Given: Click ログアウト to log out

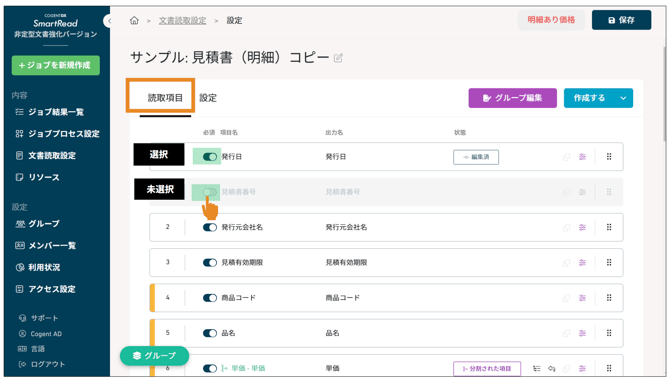Looking at the screenshot, I should pyautogui.click(x=42, y=364).
